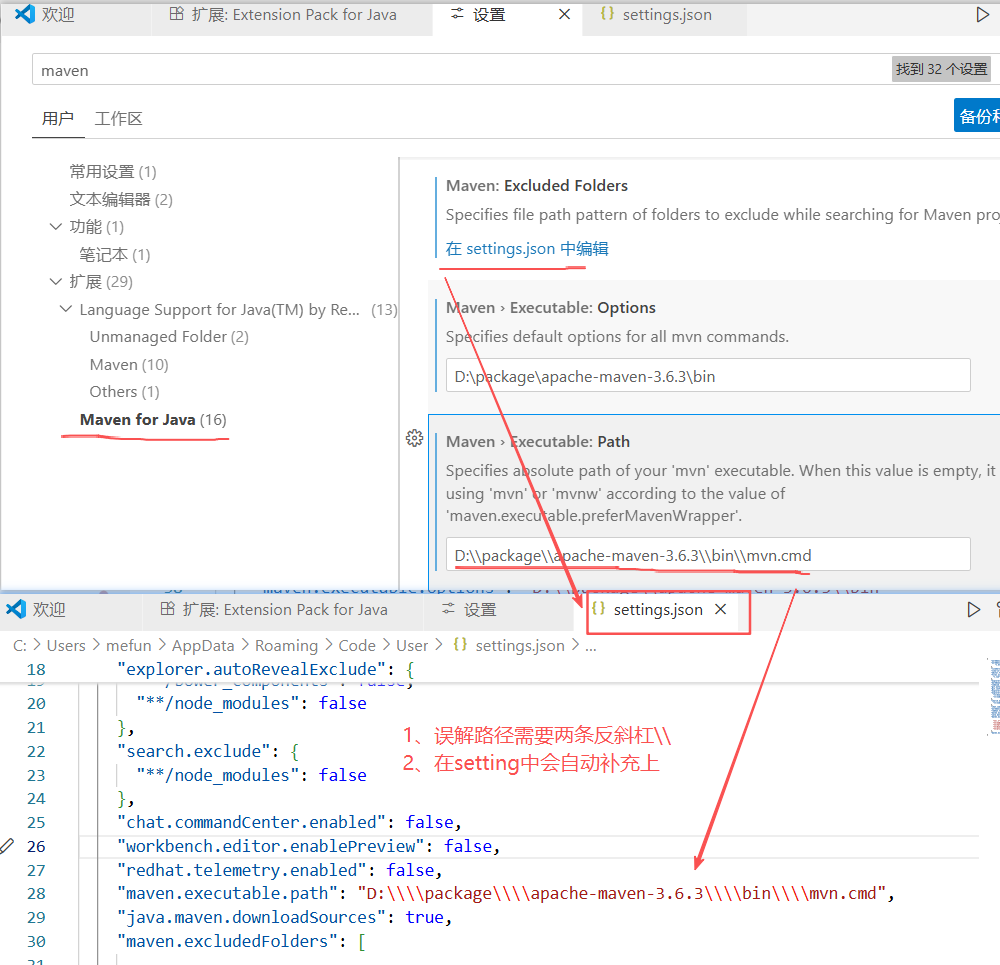Viewport: 1000px width, 965px height.
Task: Open 常用设置 (1) category
Action: point(113,172)
